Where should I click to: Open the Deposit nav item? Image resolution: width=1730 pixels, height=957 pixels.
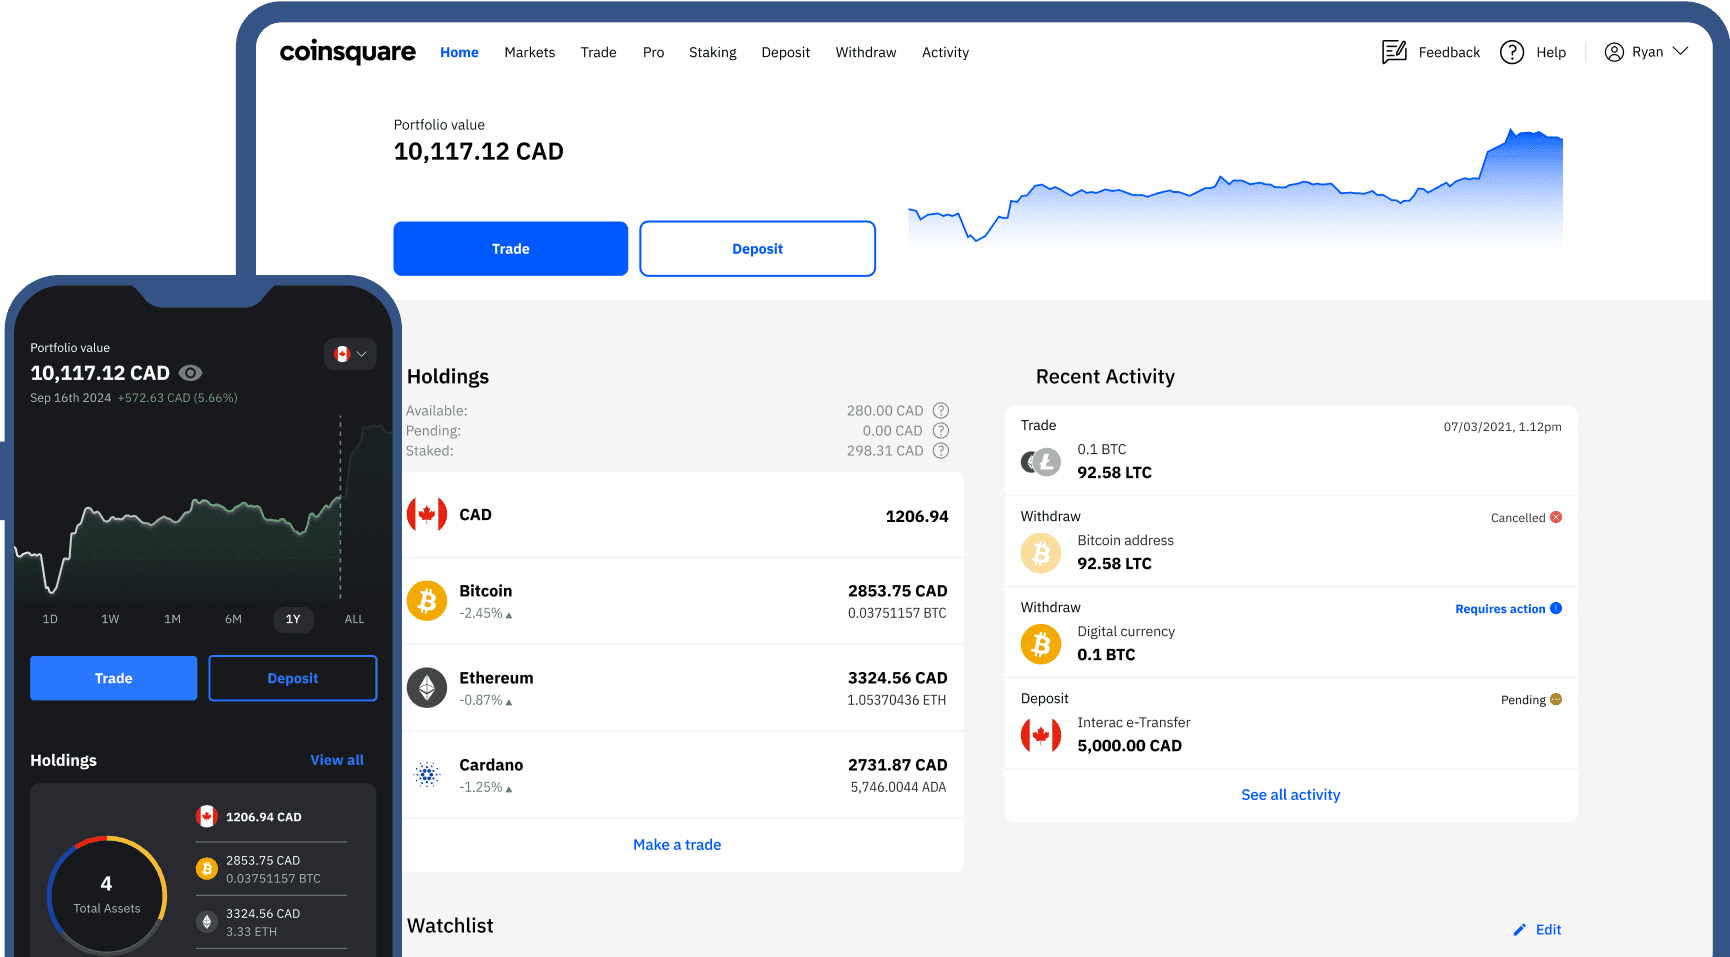click(x=785, y=52)
